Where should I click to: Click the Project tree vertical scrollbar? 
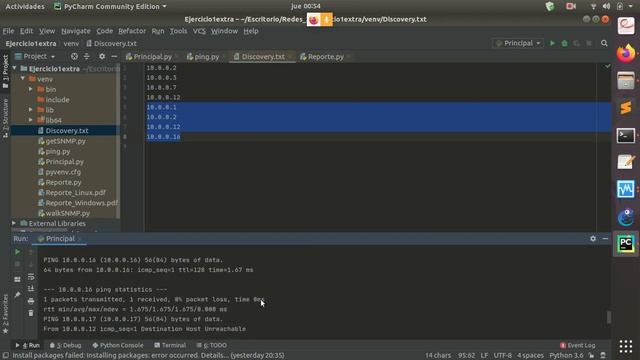(118, 141)
